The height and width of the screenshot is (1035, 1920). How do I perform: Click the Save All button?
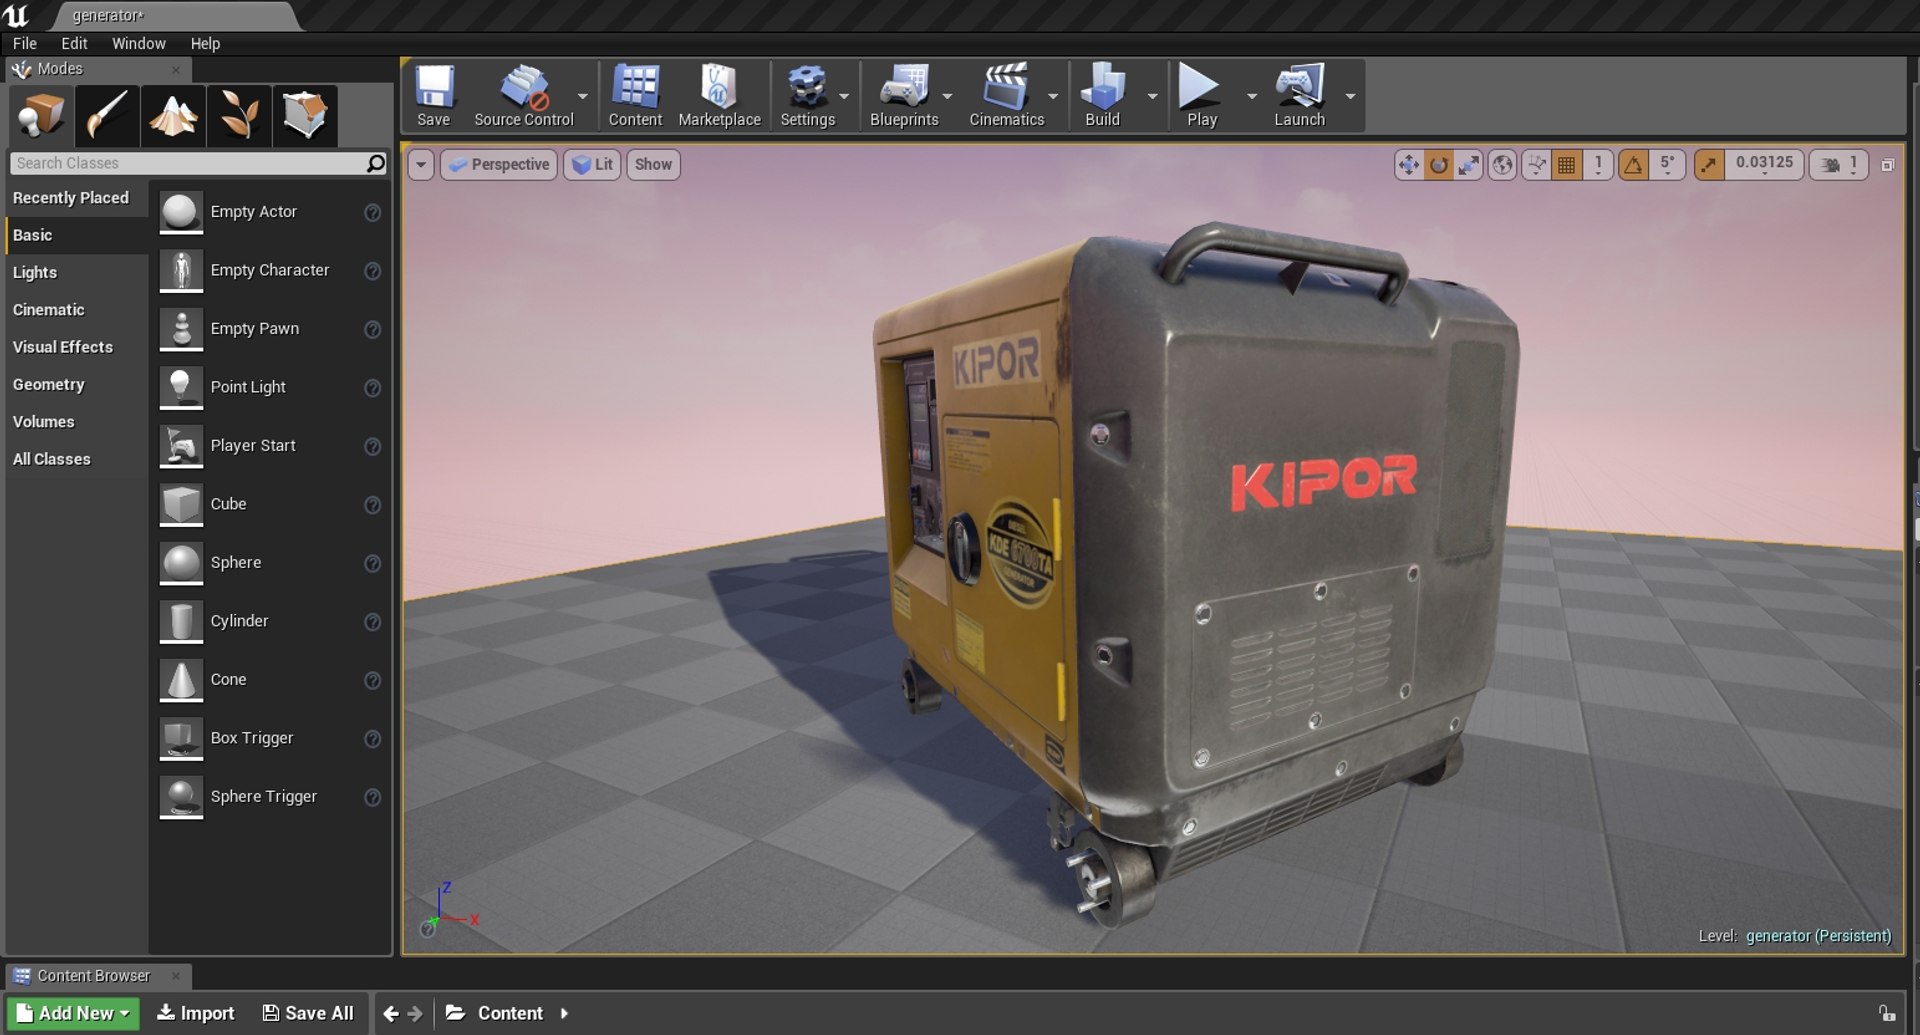coord(308,1013)
